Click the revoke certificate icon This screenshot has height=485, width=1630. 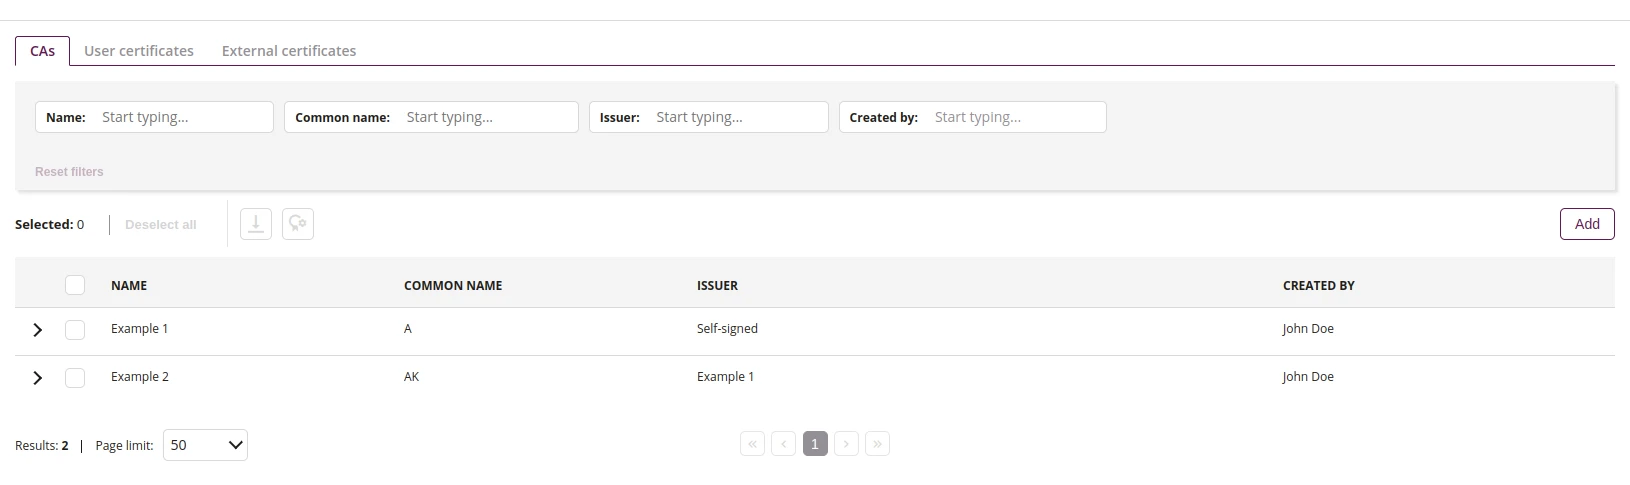click(298, 224)
